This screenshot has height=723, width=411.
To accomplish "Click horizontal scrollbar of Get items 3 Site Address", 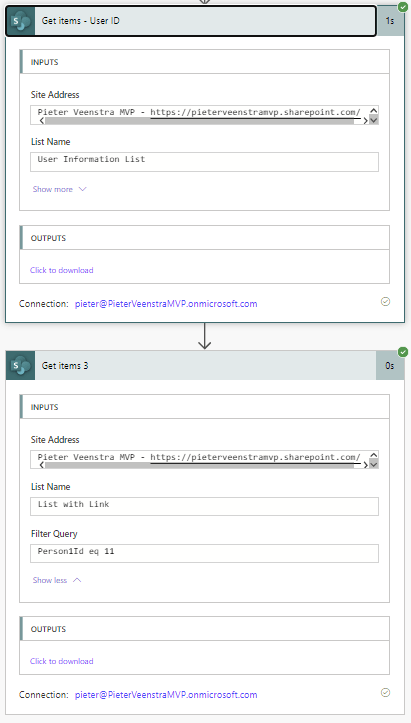I will tap(200, 466).
